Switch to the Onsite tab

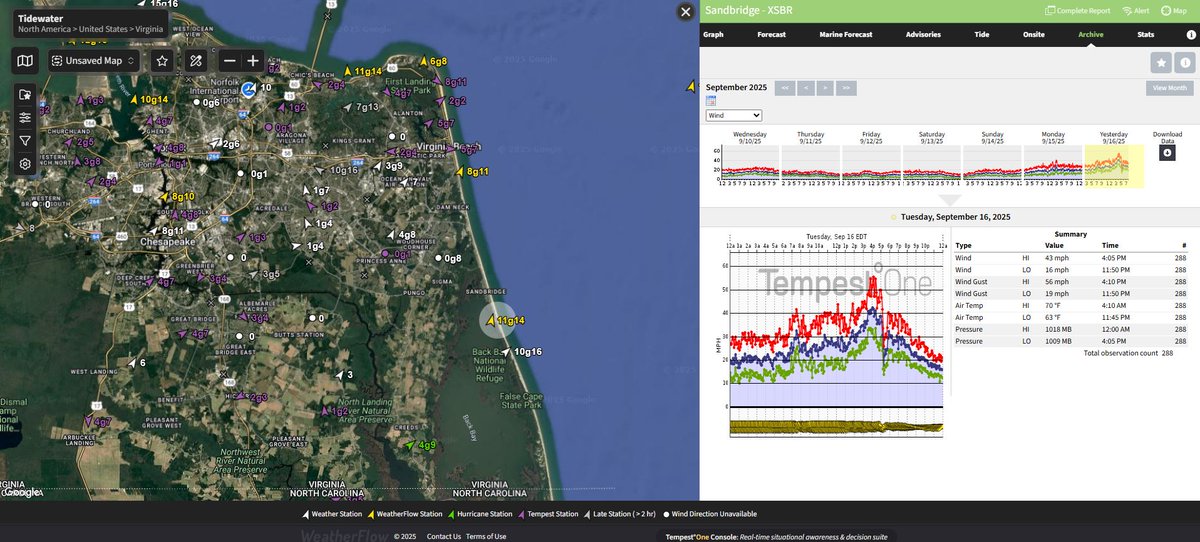pos(1034,34)
